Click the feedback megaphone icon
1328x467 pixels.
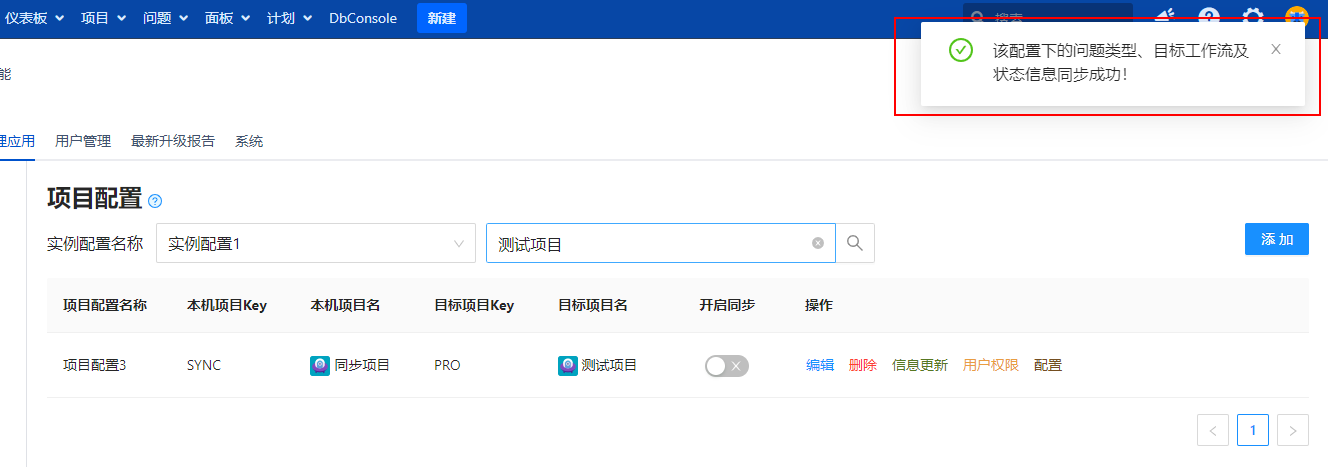click(x=1165, y=17)
